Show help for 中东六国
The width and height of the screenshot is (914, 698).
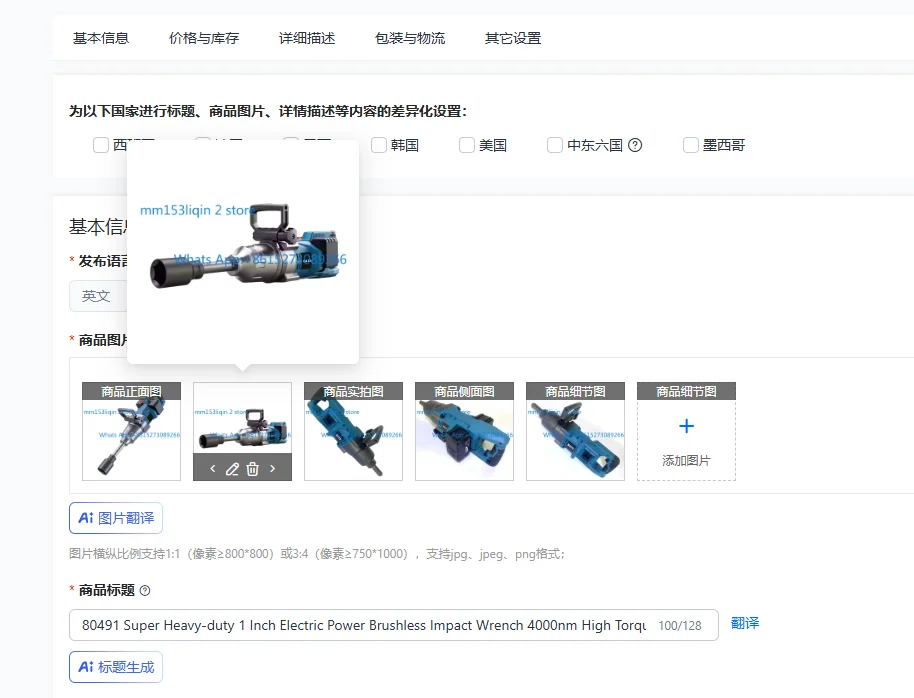click(635, 145)
